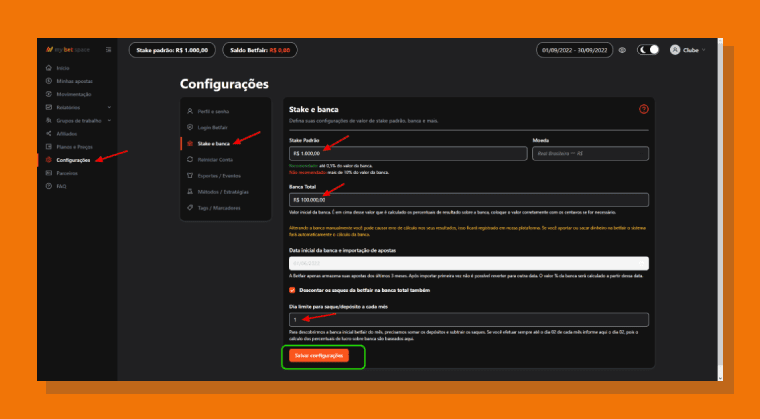Select the Stake e banca section
Viewport: 760px width, 419px height.
214,144
